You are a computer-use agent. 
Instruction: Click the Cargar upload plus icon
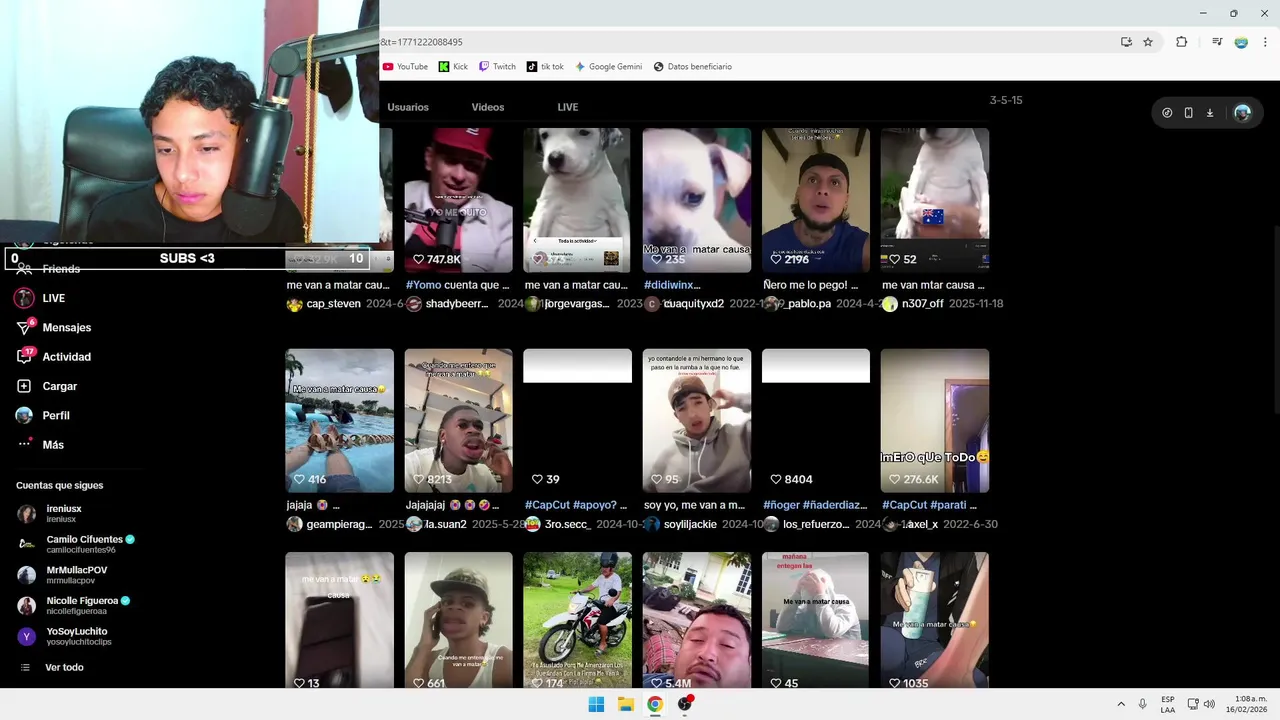click(24, 386)
